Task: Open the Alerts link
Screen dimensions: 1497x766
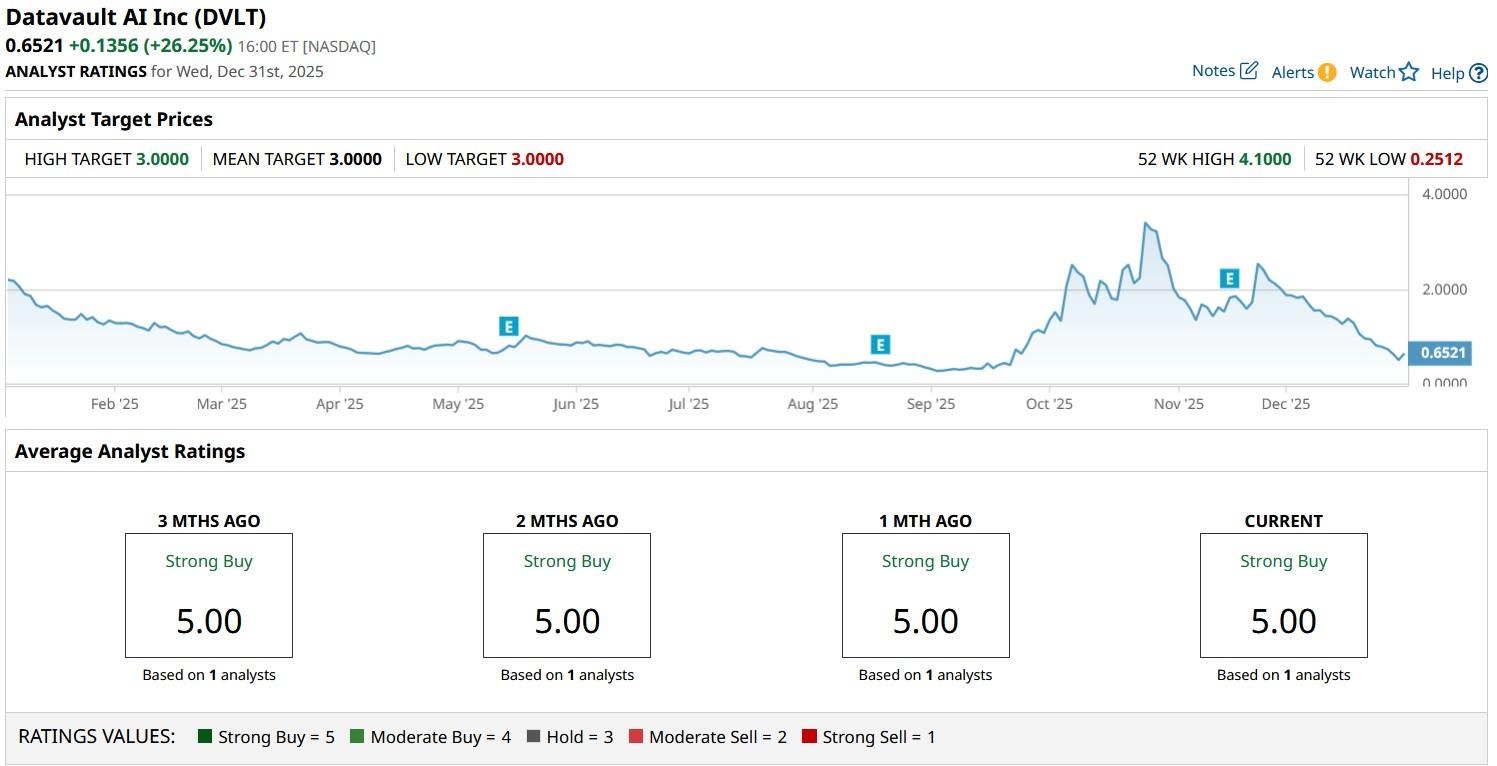Action: click(x=1292, y=72)
